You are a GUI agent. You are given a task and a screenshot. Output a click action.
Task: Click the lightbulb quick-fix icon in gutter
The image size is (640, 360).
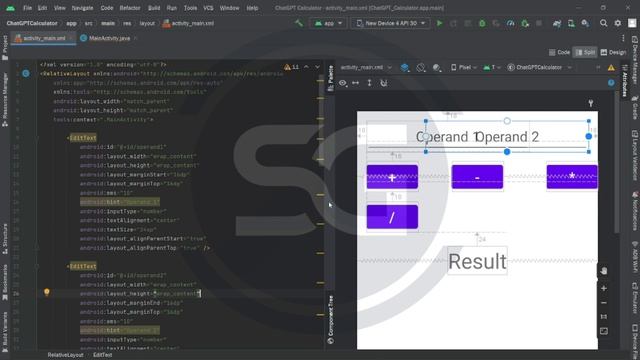[x=47, y=292]
